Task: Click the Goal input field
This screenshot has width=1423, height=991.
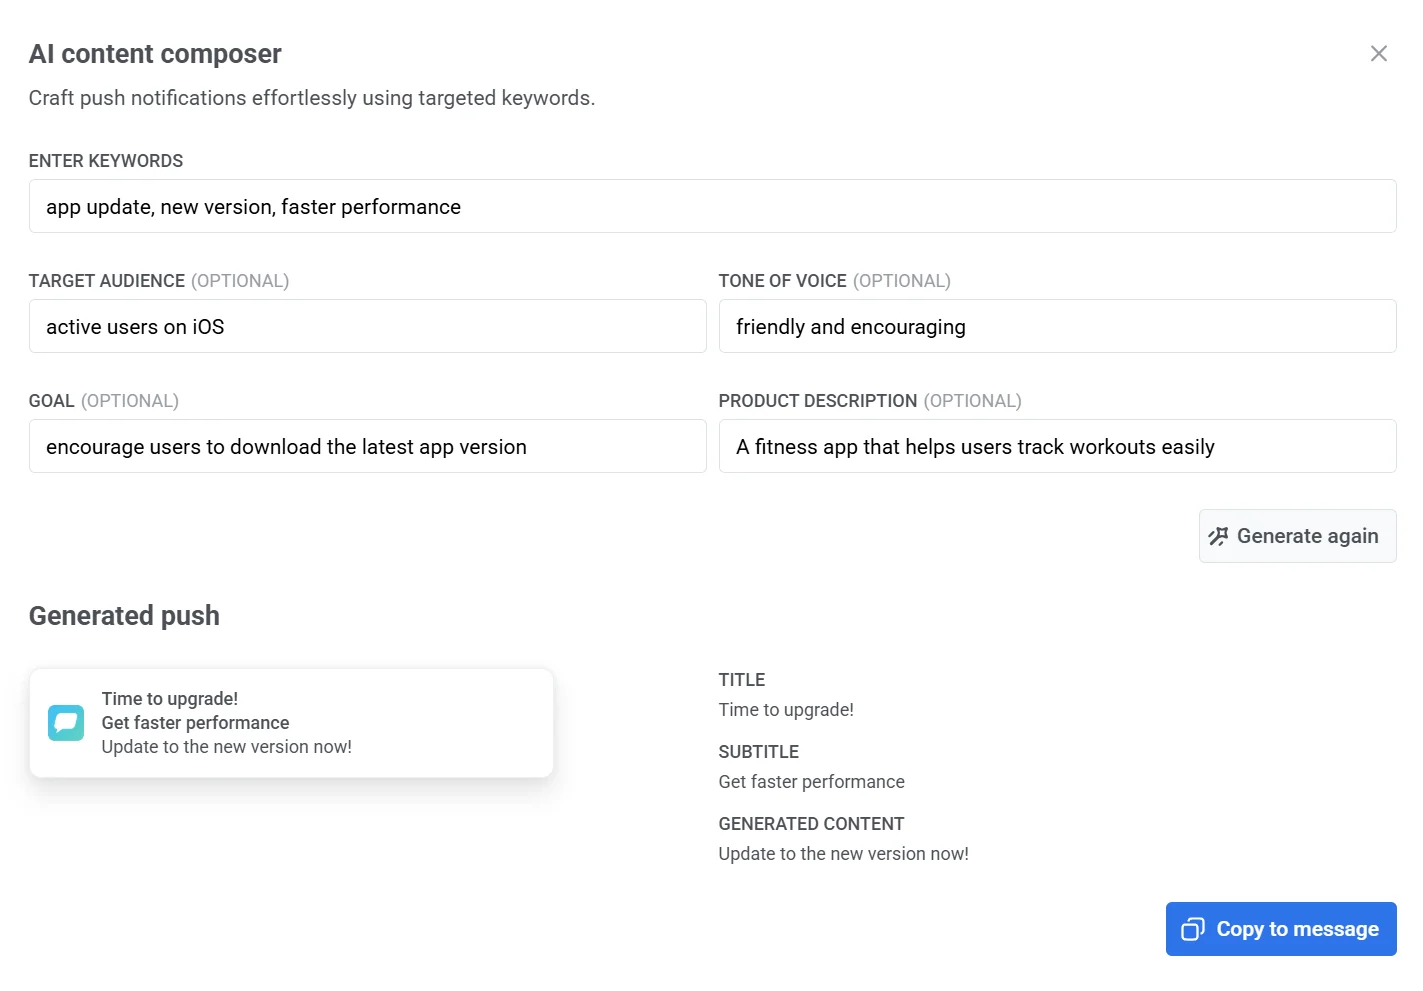Action: click(367, 447)
